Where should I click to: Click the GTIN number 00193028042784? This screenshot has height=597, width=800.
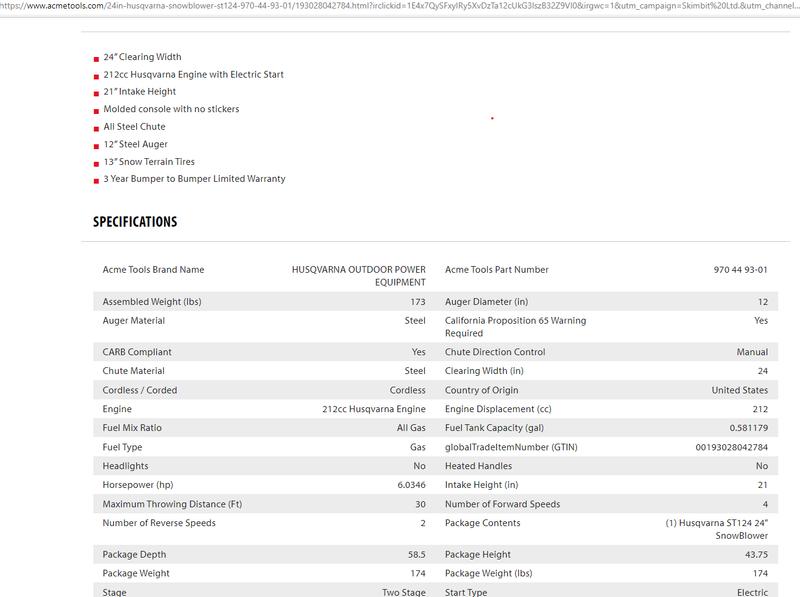pos(731,447)
